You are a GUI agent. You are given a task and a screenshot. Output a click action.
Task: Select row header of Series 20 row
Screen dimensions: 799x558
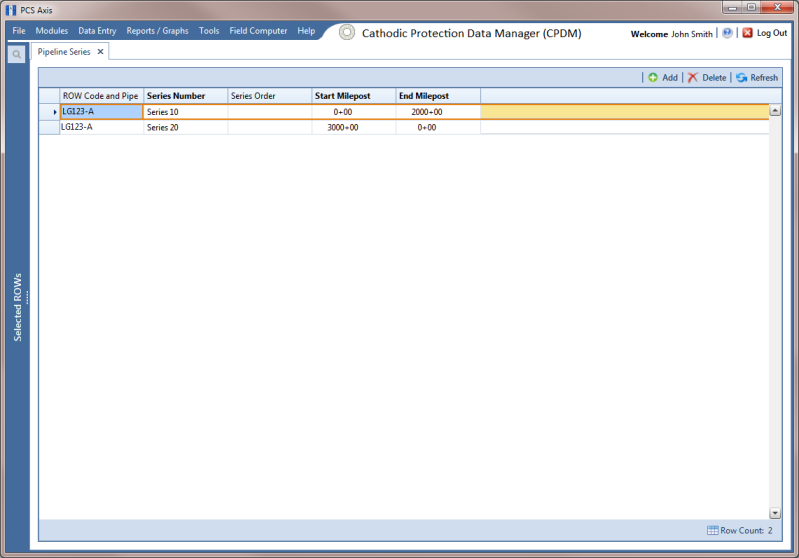[49, 127]
